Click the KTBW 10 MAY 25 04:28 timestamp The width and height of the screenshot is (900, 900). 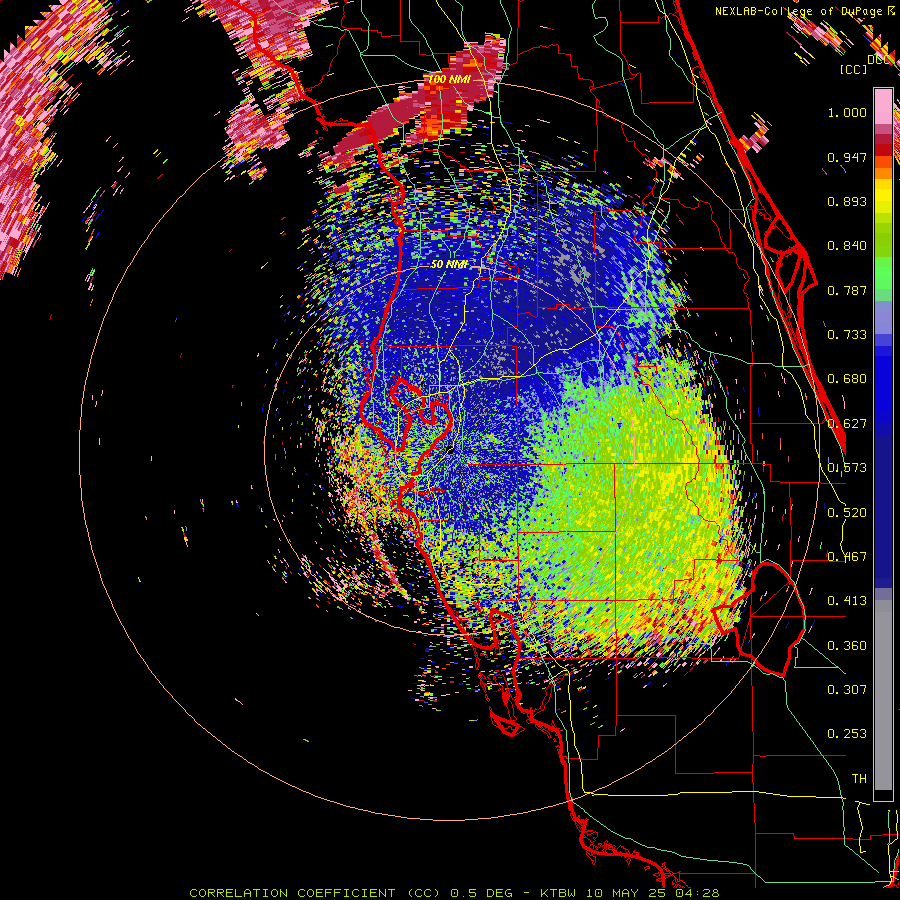click(630, 893)
